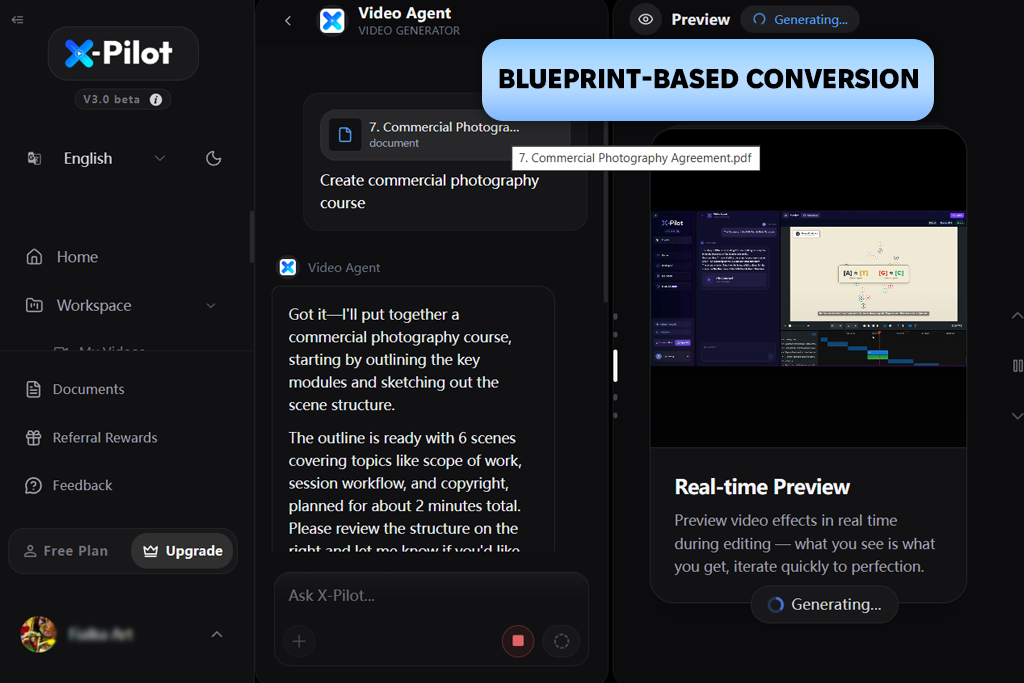Open Workspace in the sidebar
The width and height of the screenshot is (1024, 683).
coord(93,305)
